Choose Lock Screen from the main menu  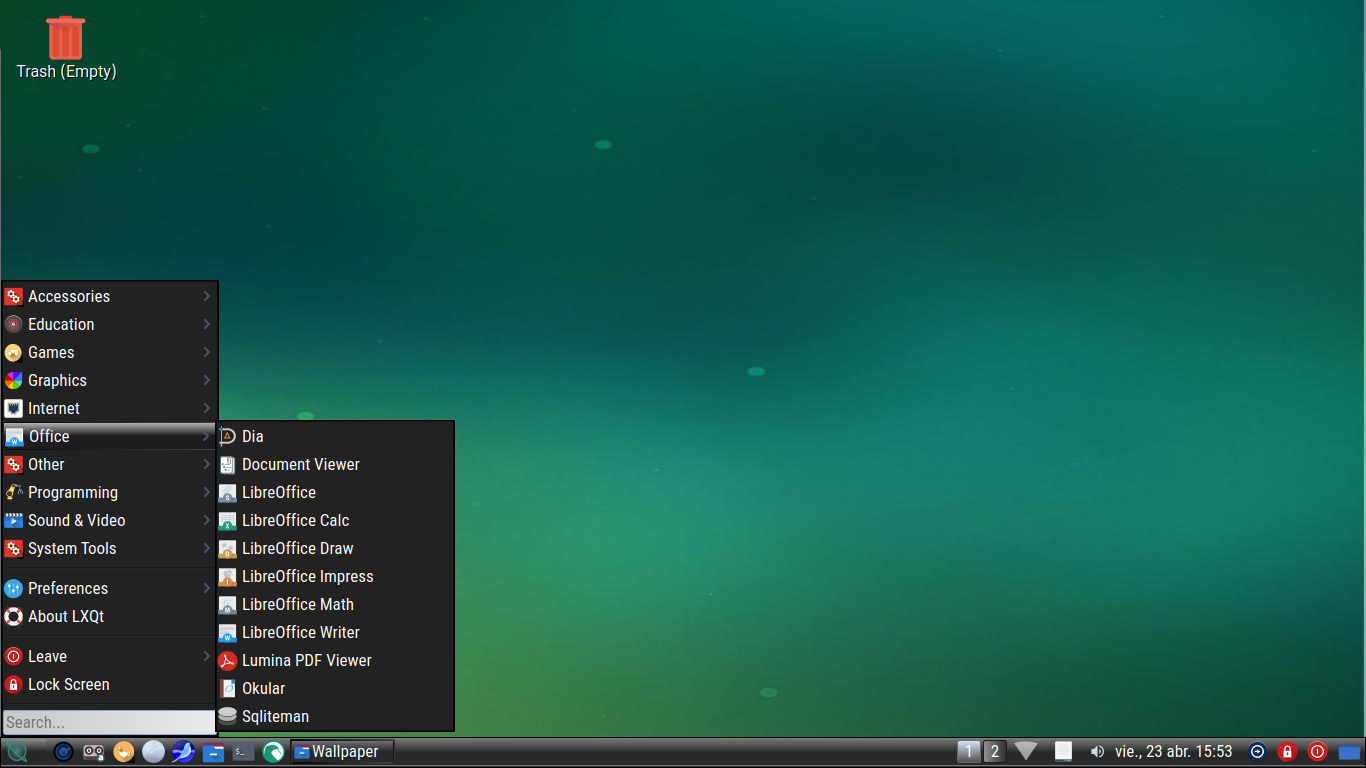pyautogui.click(x=109, y=684)
